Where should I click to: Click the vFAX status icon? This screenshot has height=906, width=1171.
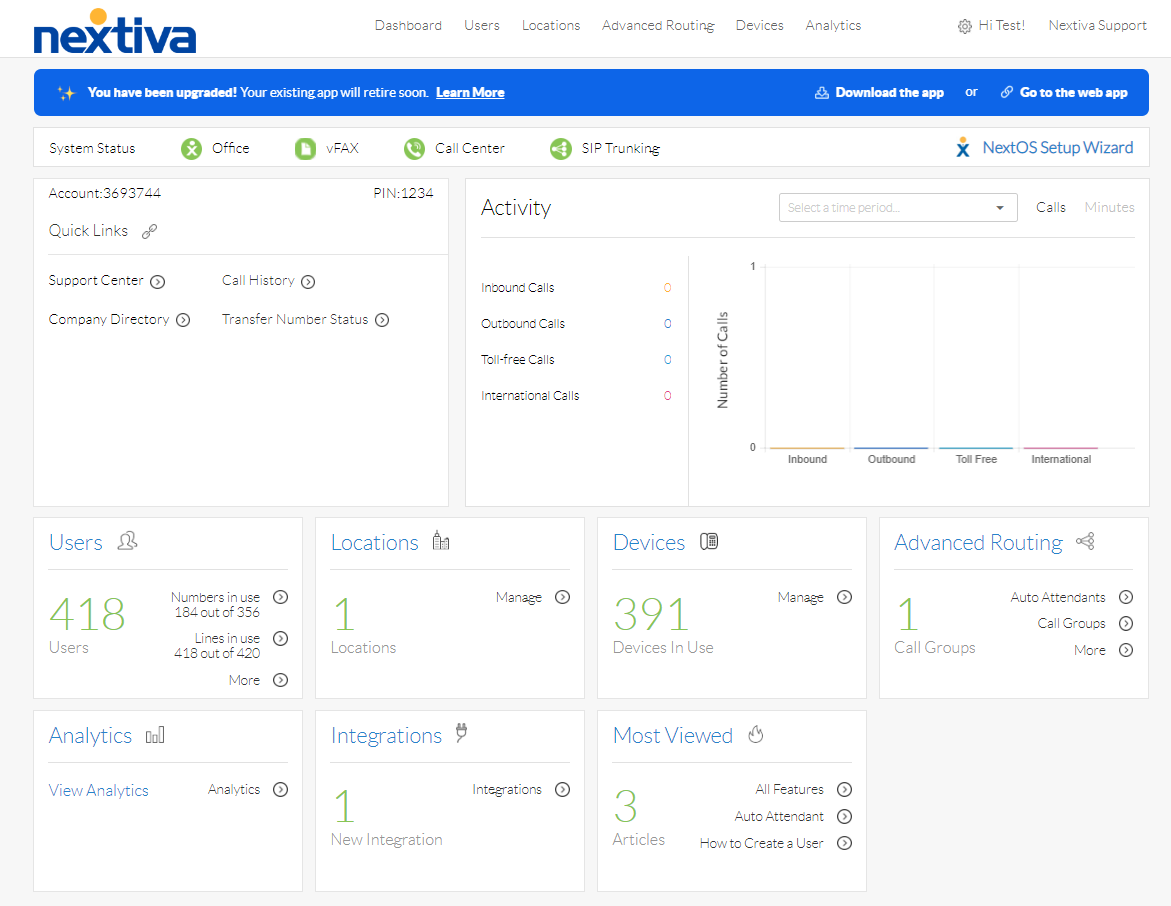pyautogui.click(x=305, y=149)
